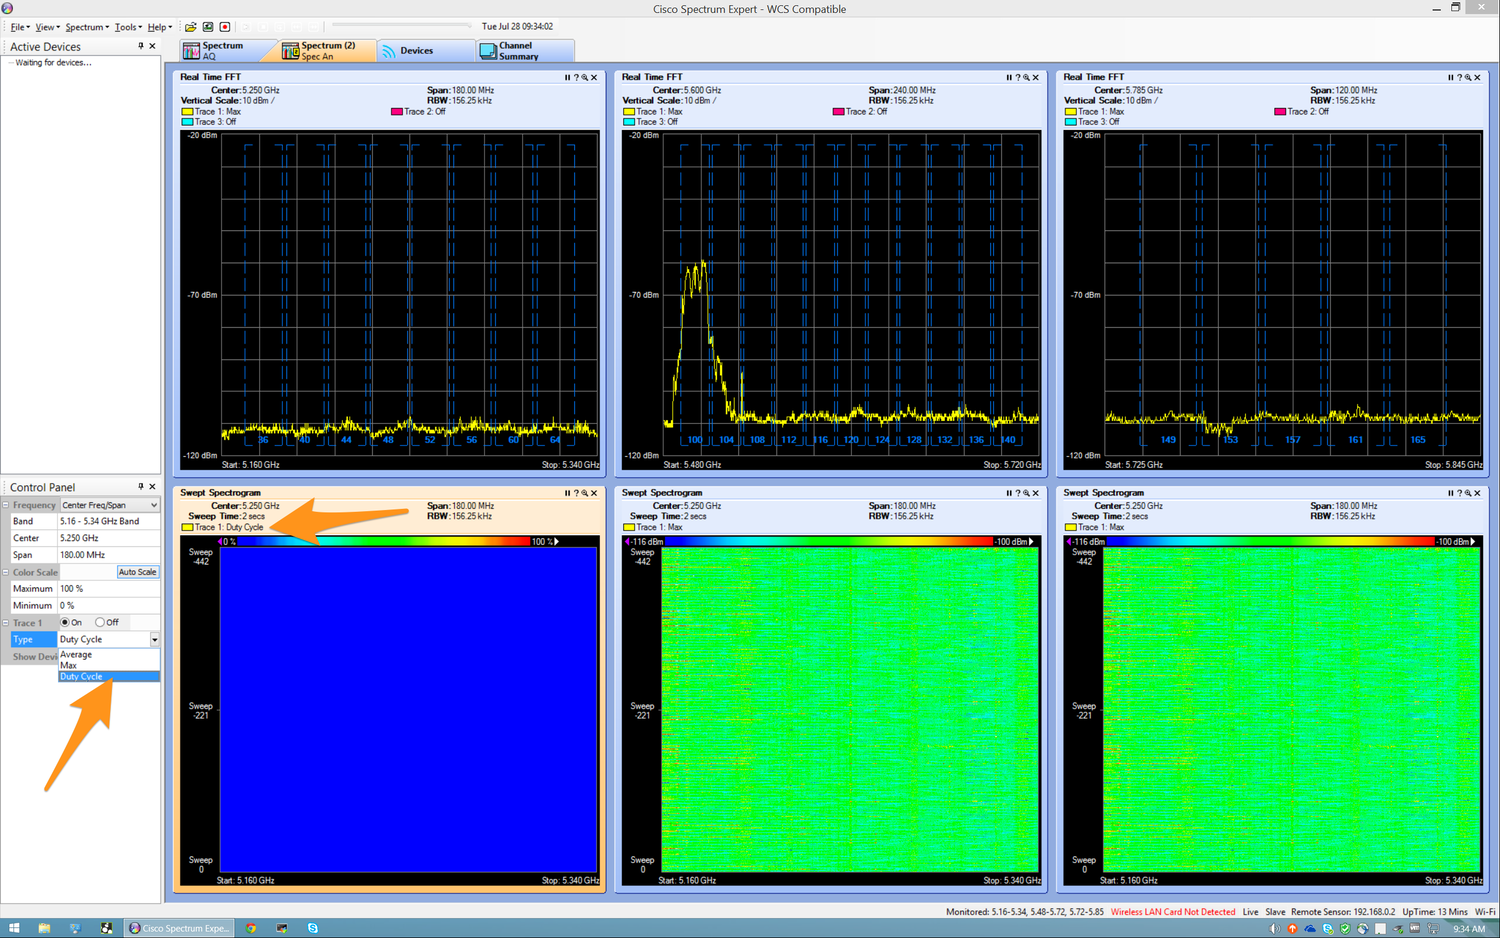Open help for the top-left Real Time FFT
The height and width of the screenshot is (938, 1500).
coord(576,77)
